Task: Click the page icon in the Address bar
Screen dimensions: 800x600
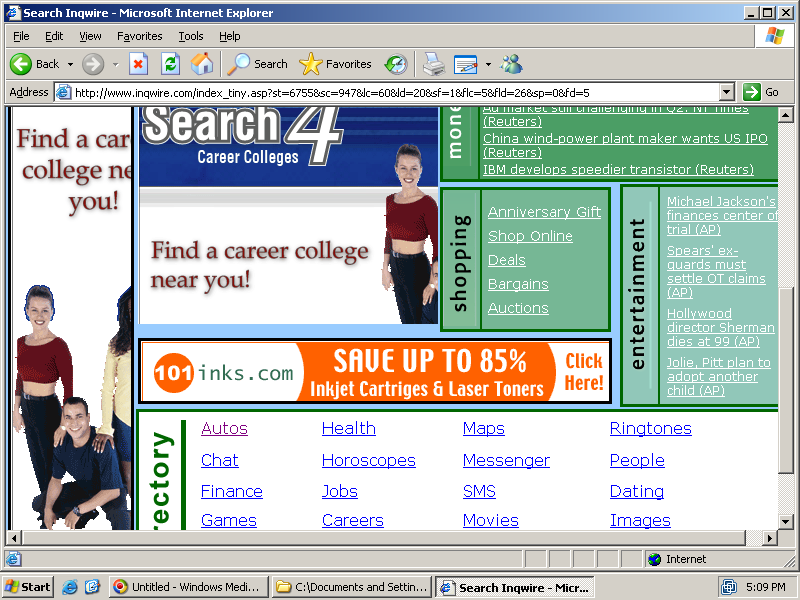Action: pos(63,92)
